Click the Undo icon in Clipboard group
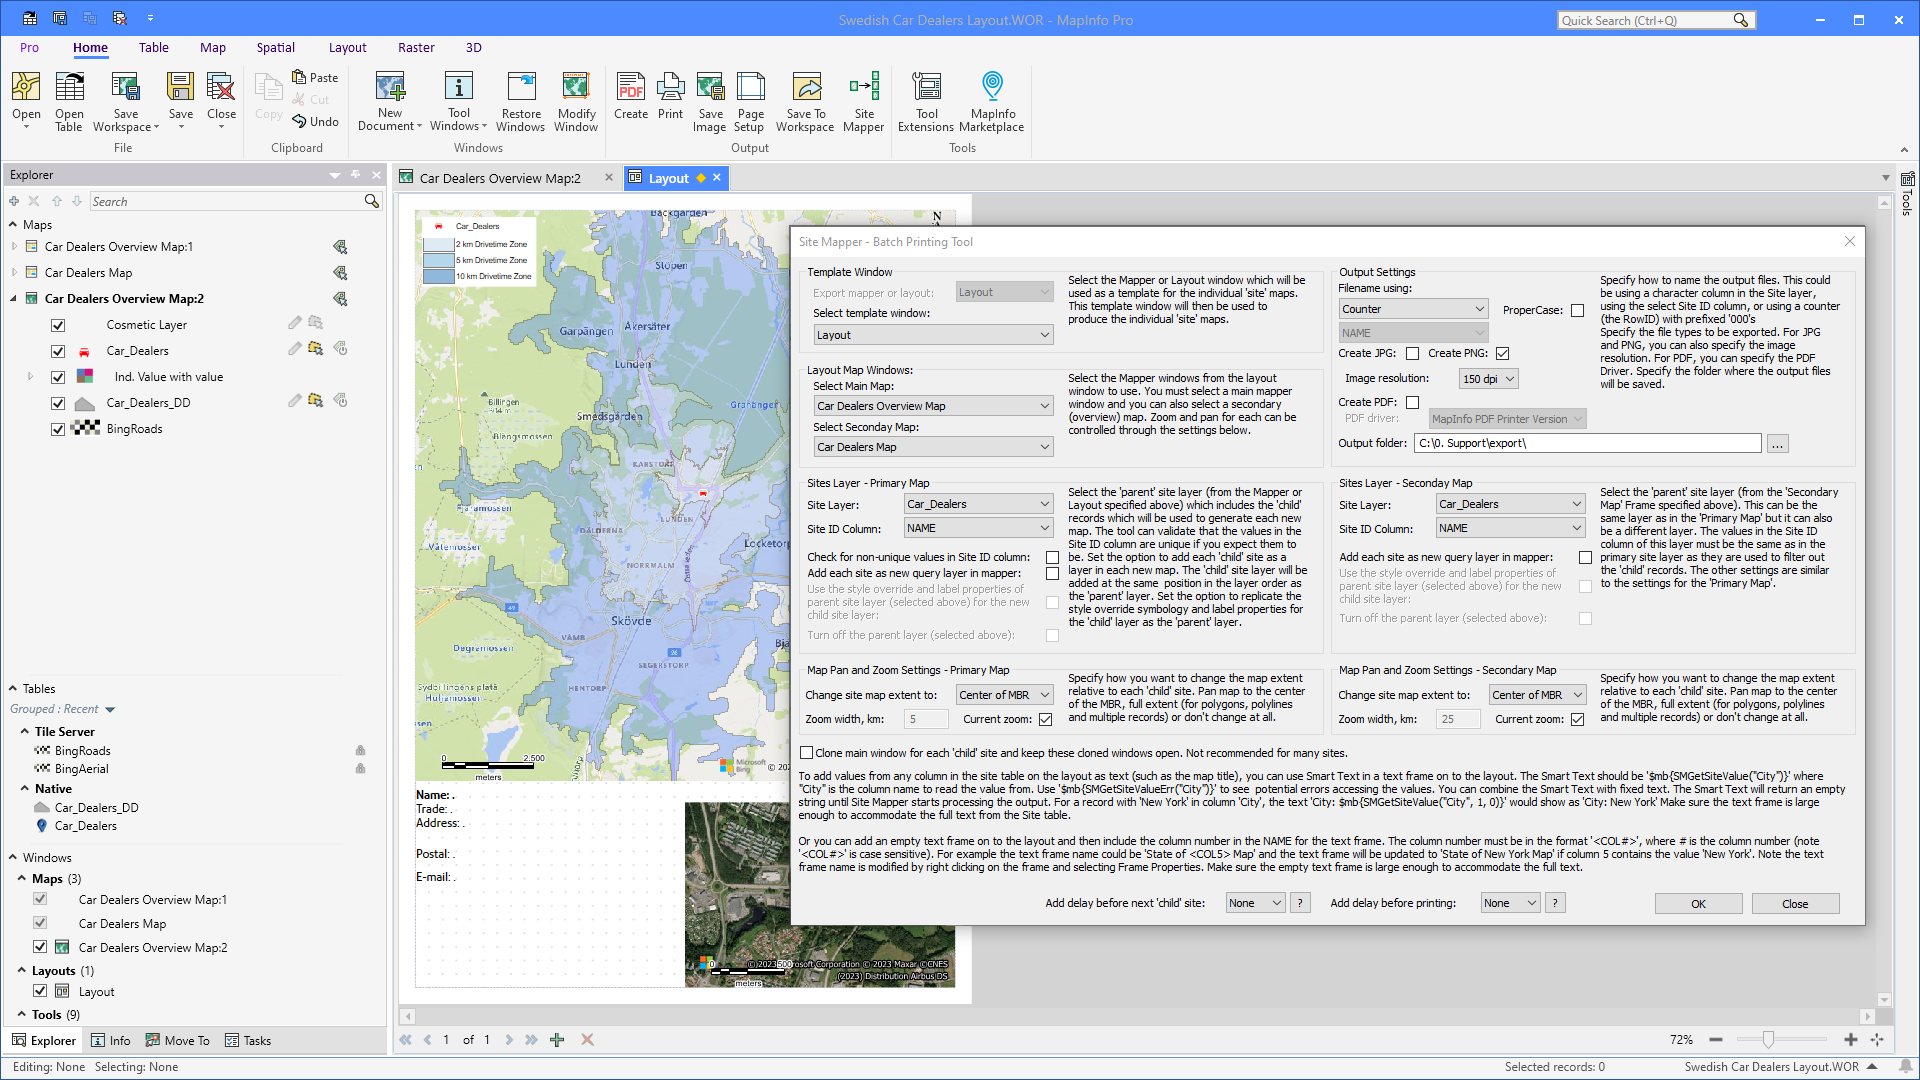Viewport: 1920px width, 1080px height. point(315,121)
